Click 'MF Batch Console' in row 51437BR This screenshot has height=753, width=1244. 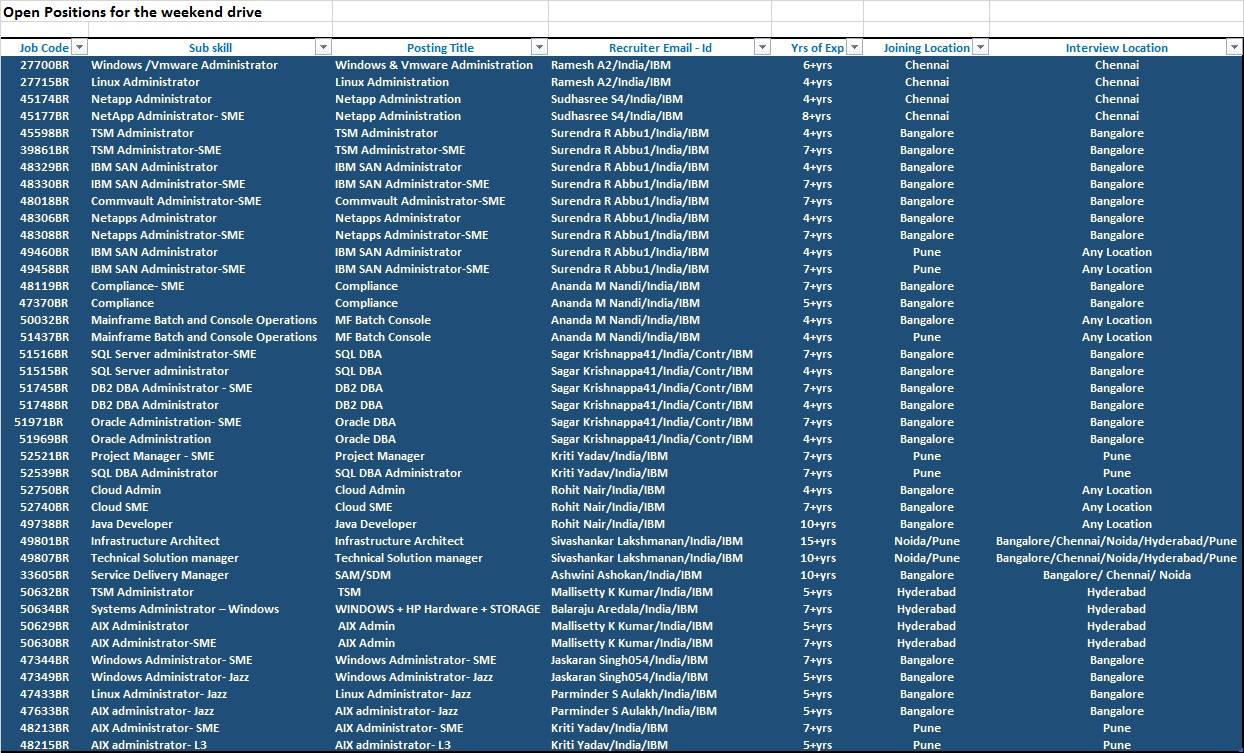click(x=383, y=337)
